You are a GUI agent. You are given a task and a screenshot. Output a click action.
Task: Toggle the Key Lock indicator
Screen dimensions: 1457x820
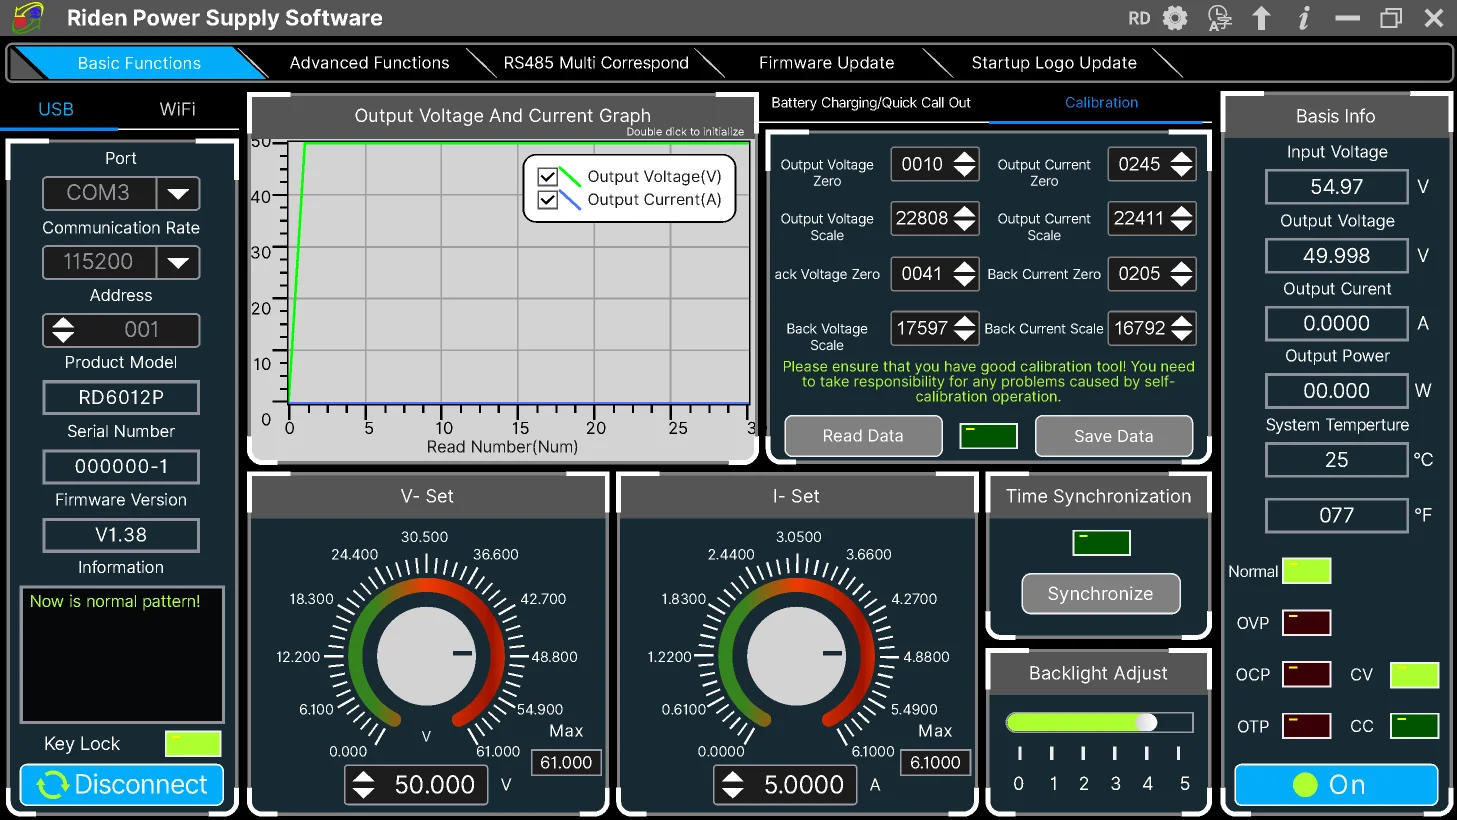pos(193,744)
